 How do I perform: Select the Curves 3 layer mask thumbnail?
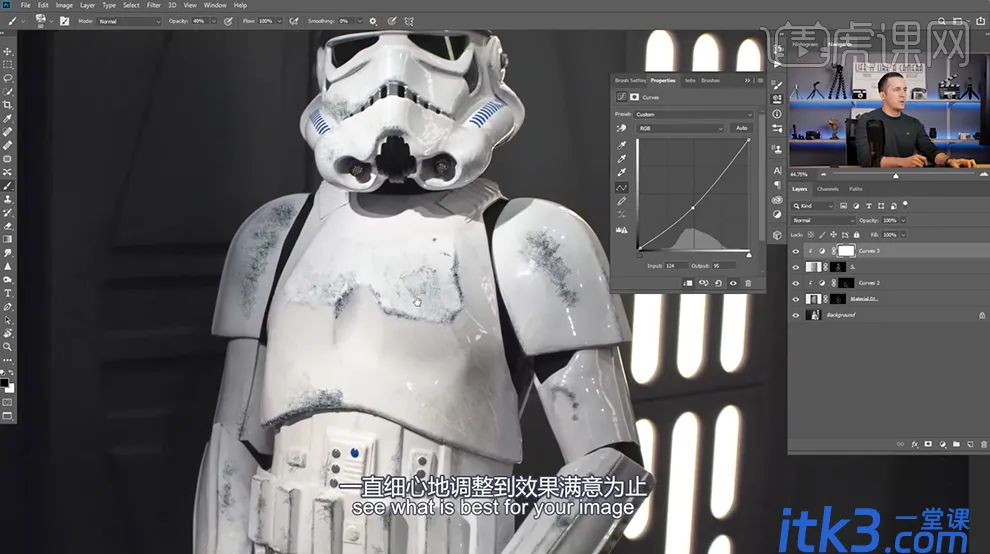[846, 251]
